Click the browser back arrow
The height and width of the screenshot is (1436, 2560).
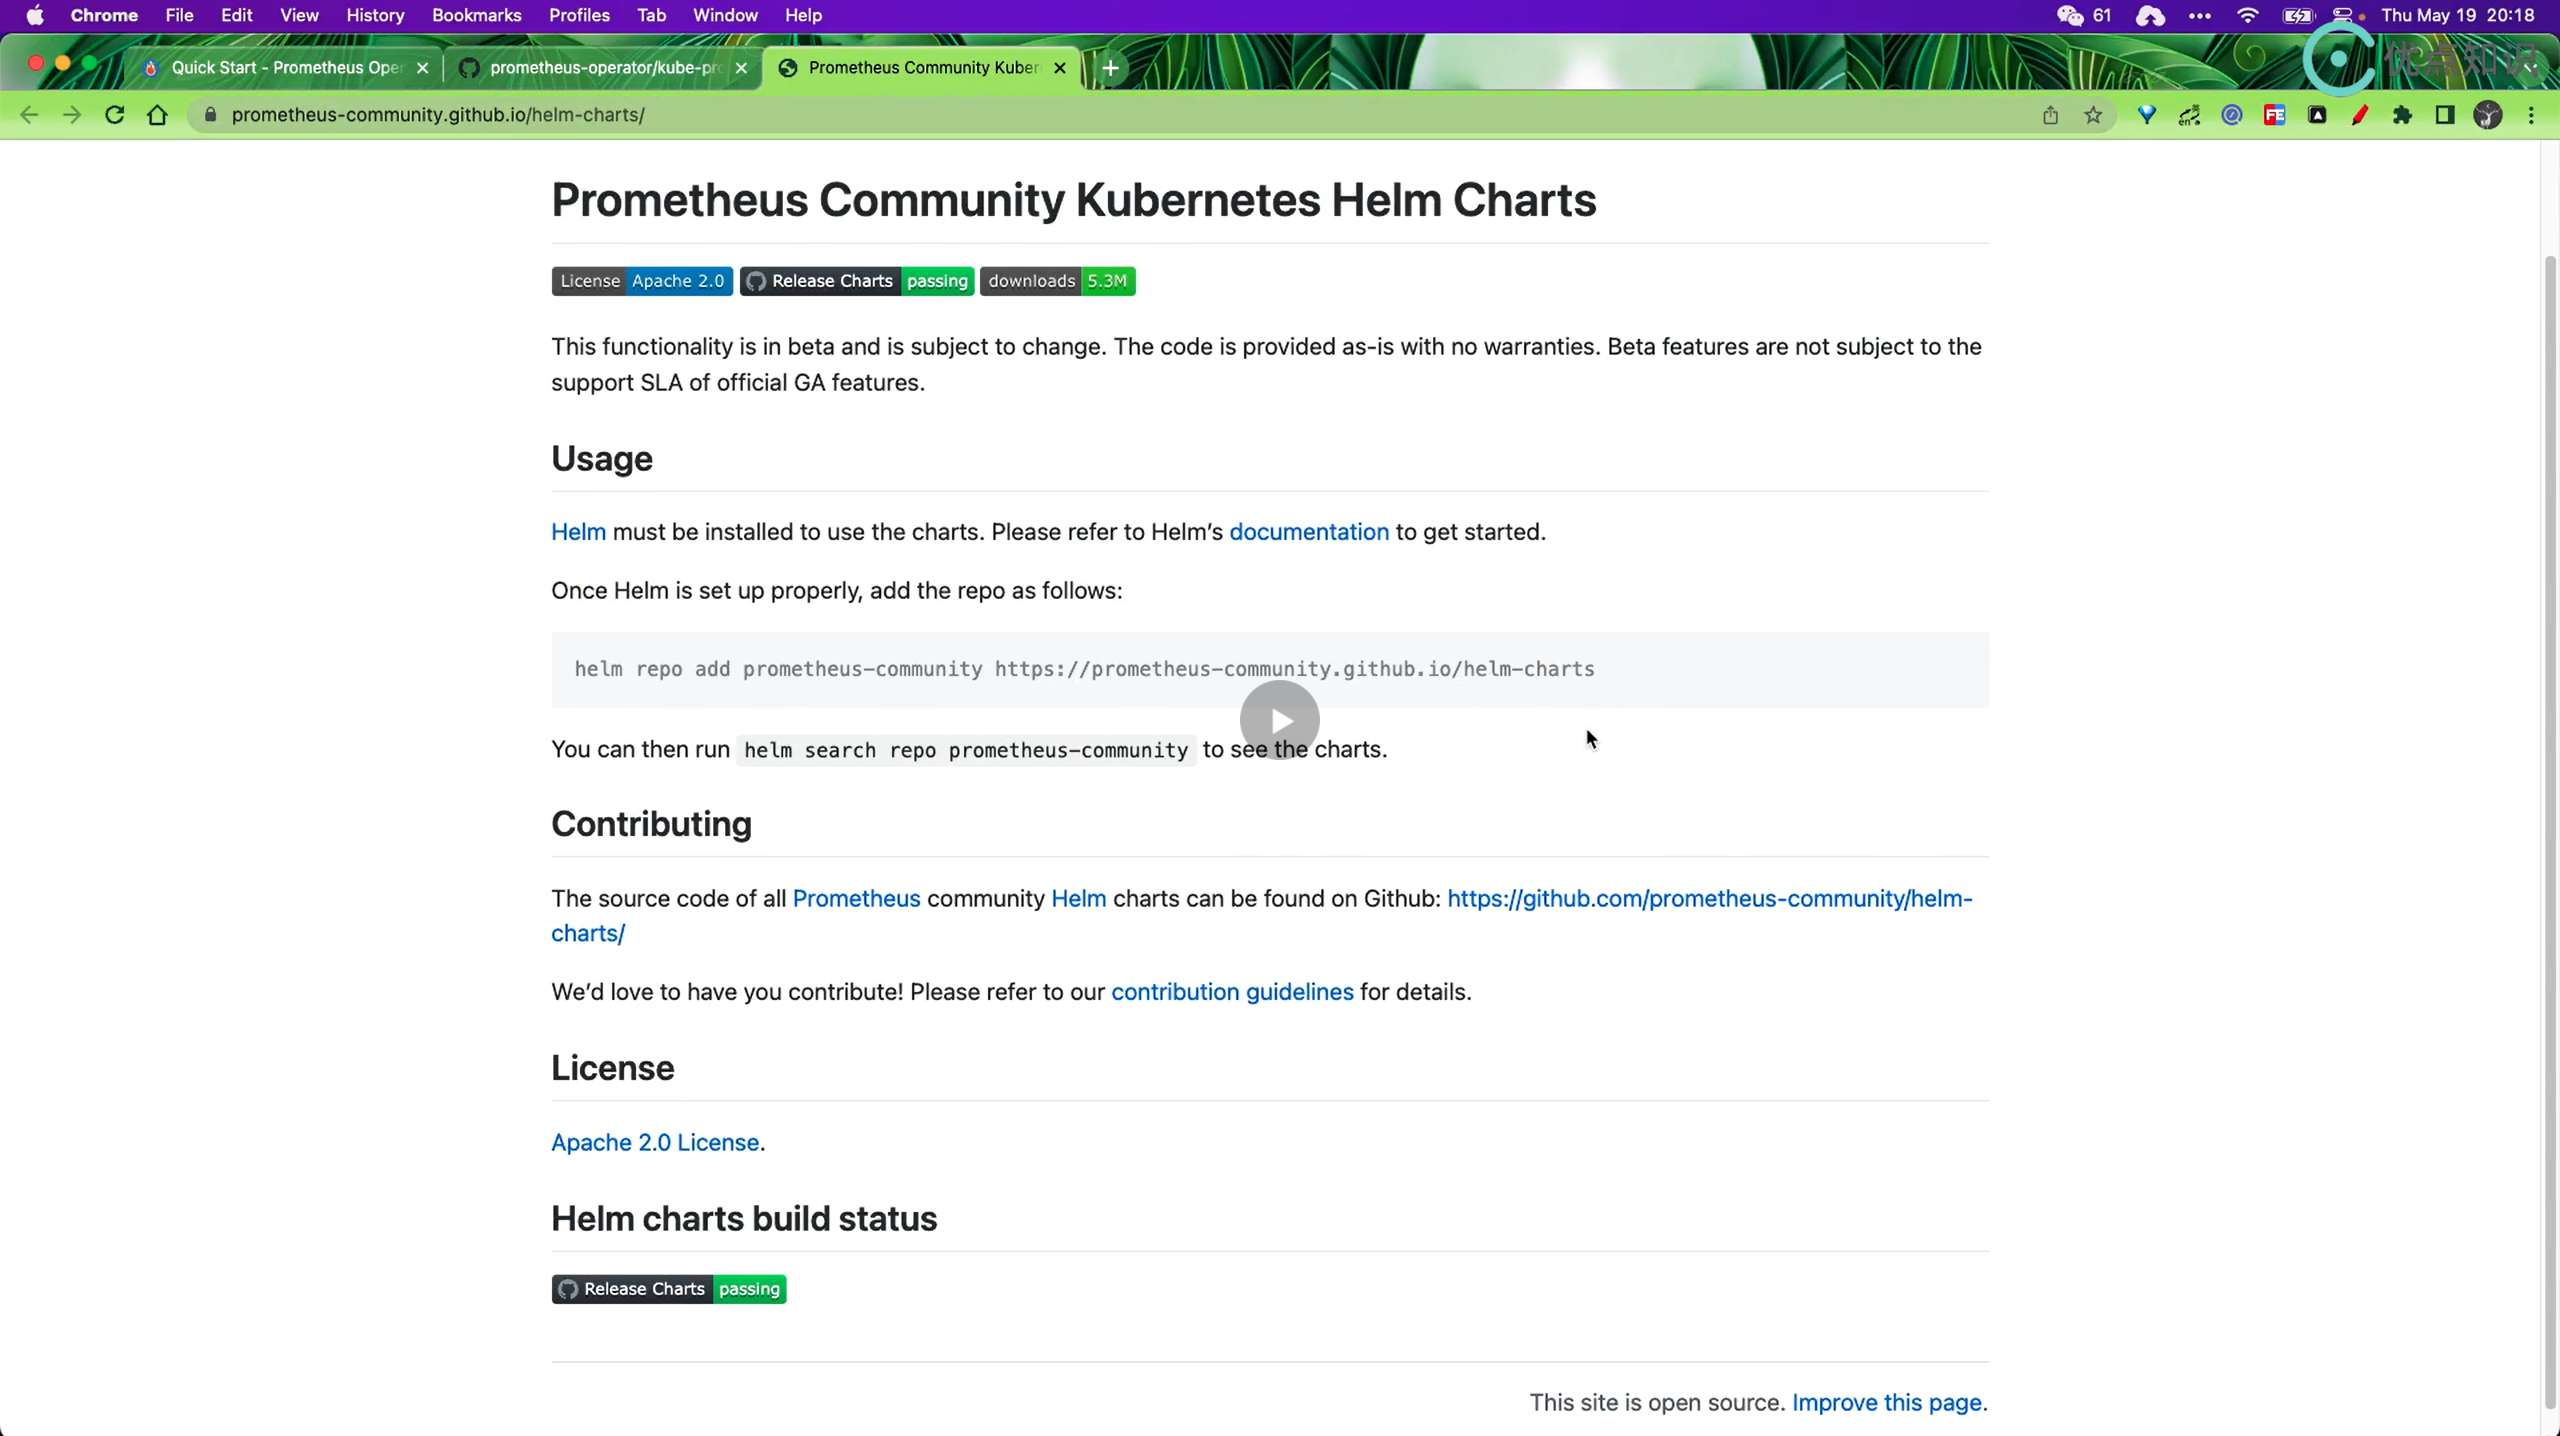pyautogui.click(x=29, y=115)
